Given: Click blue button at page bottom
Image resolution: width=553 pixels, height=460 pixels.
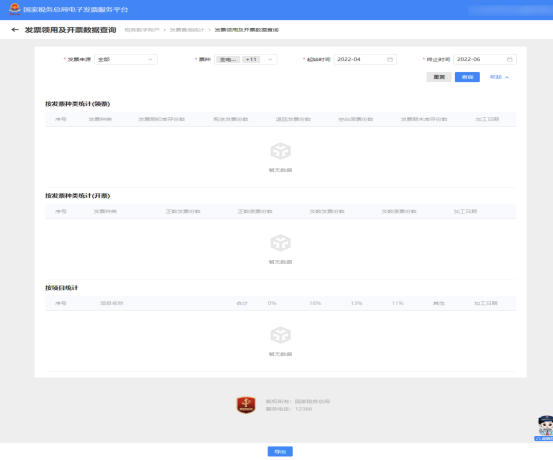Looking at the screenshot, I should pyautogui.click(x=280, y=452).
